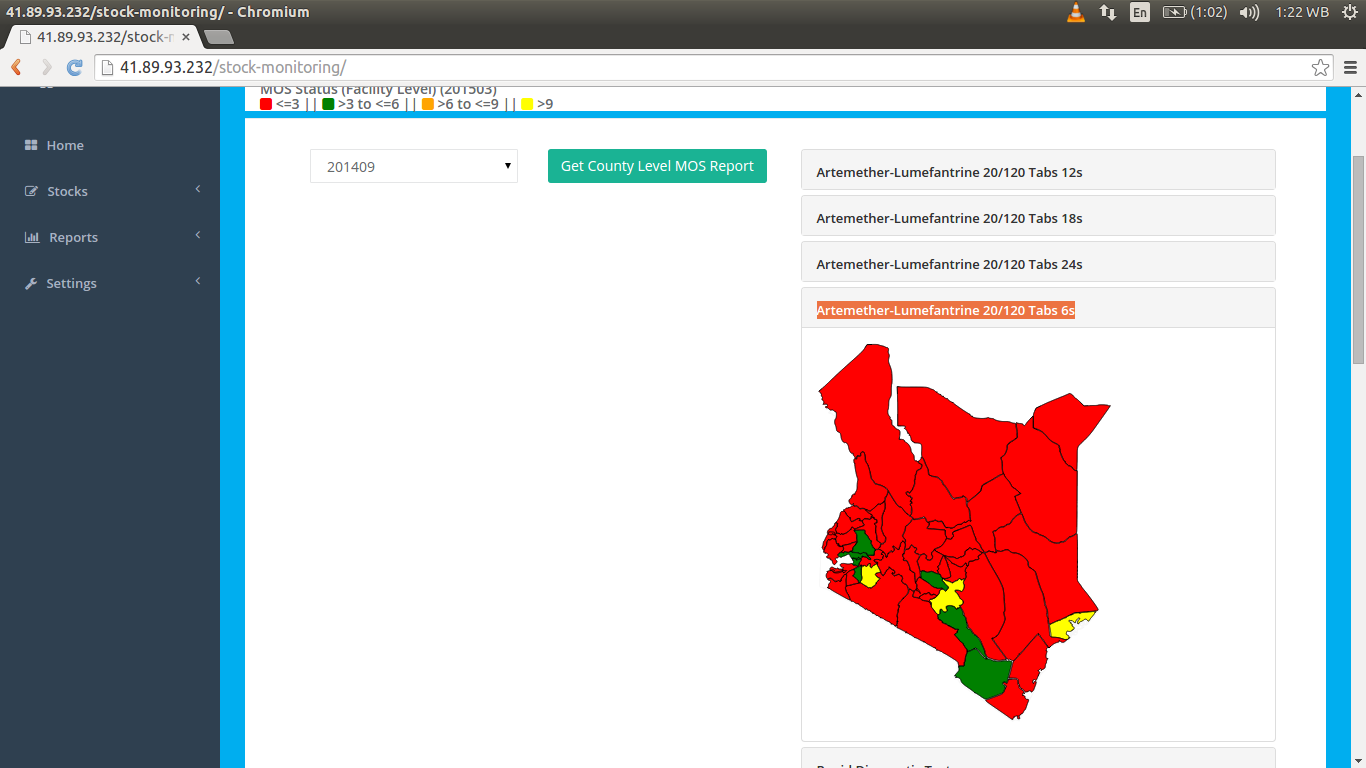Click the Settings wrench icon
1366x768 pixels.
[x=31, y=283]
